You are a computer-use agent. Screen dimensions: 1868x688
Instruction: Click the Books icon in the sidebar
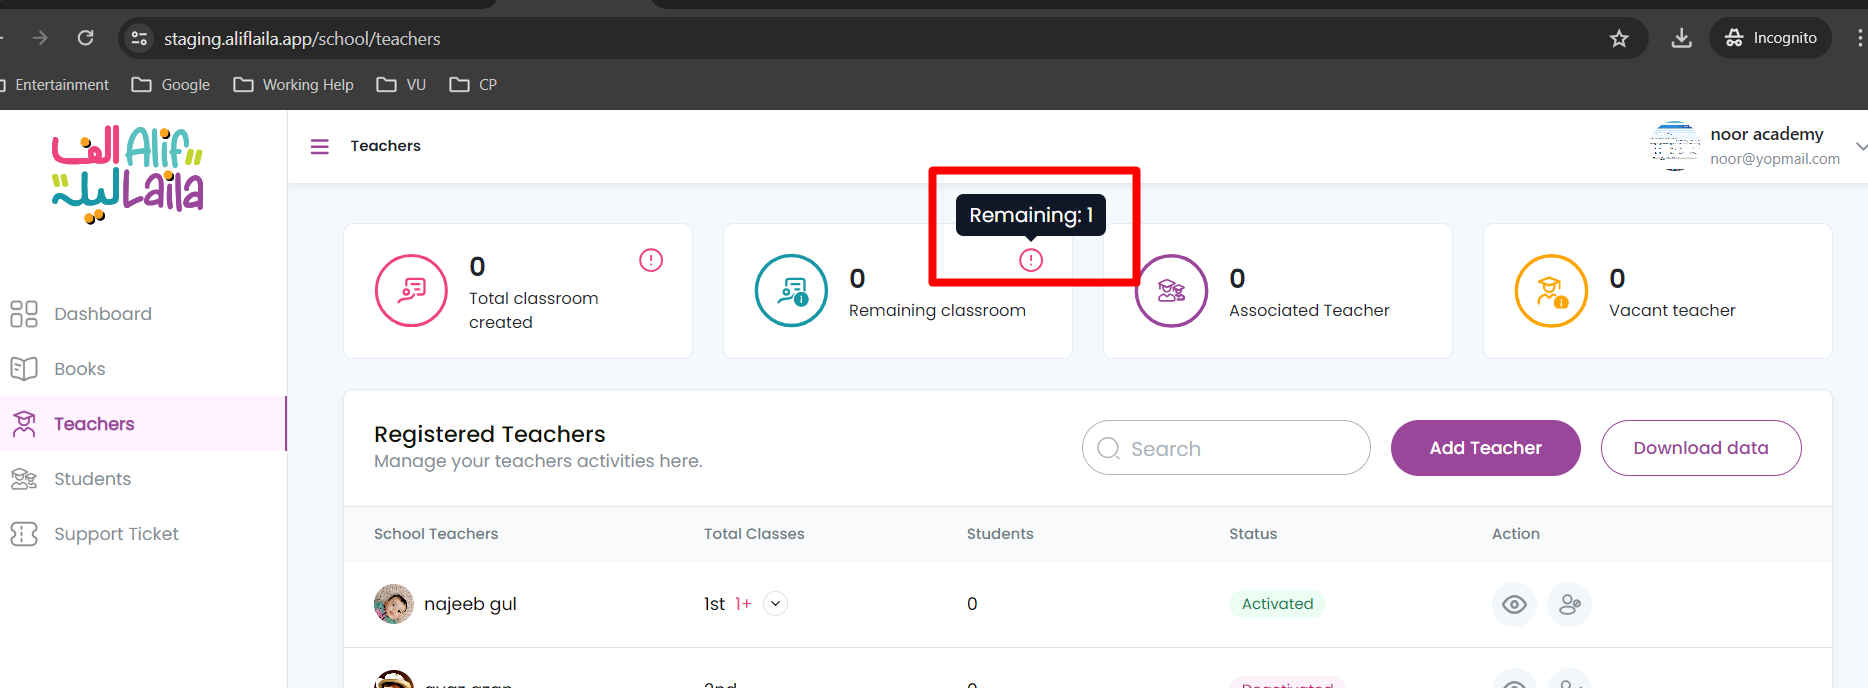(24, 369)
